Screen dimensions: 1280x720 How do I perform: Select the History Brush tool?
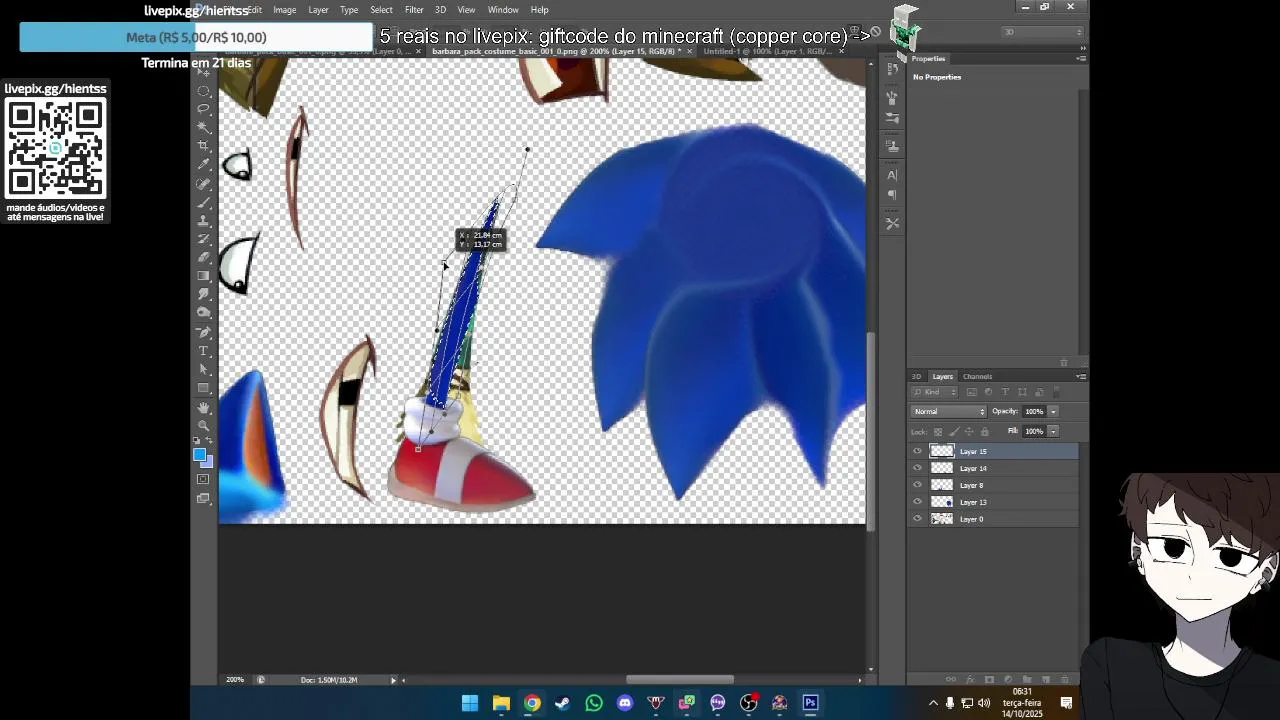[204, 238]
